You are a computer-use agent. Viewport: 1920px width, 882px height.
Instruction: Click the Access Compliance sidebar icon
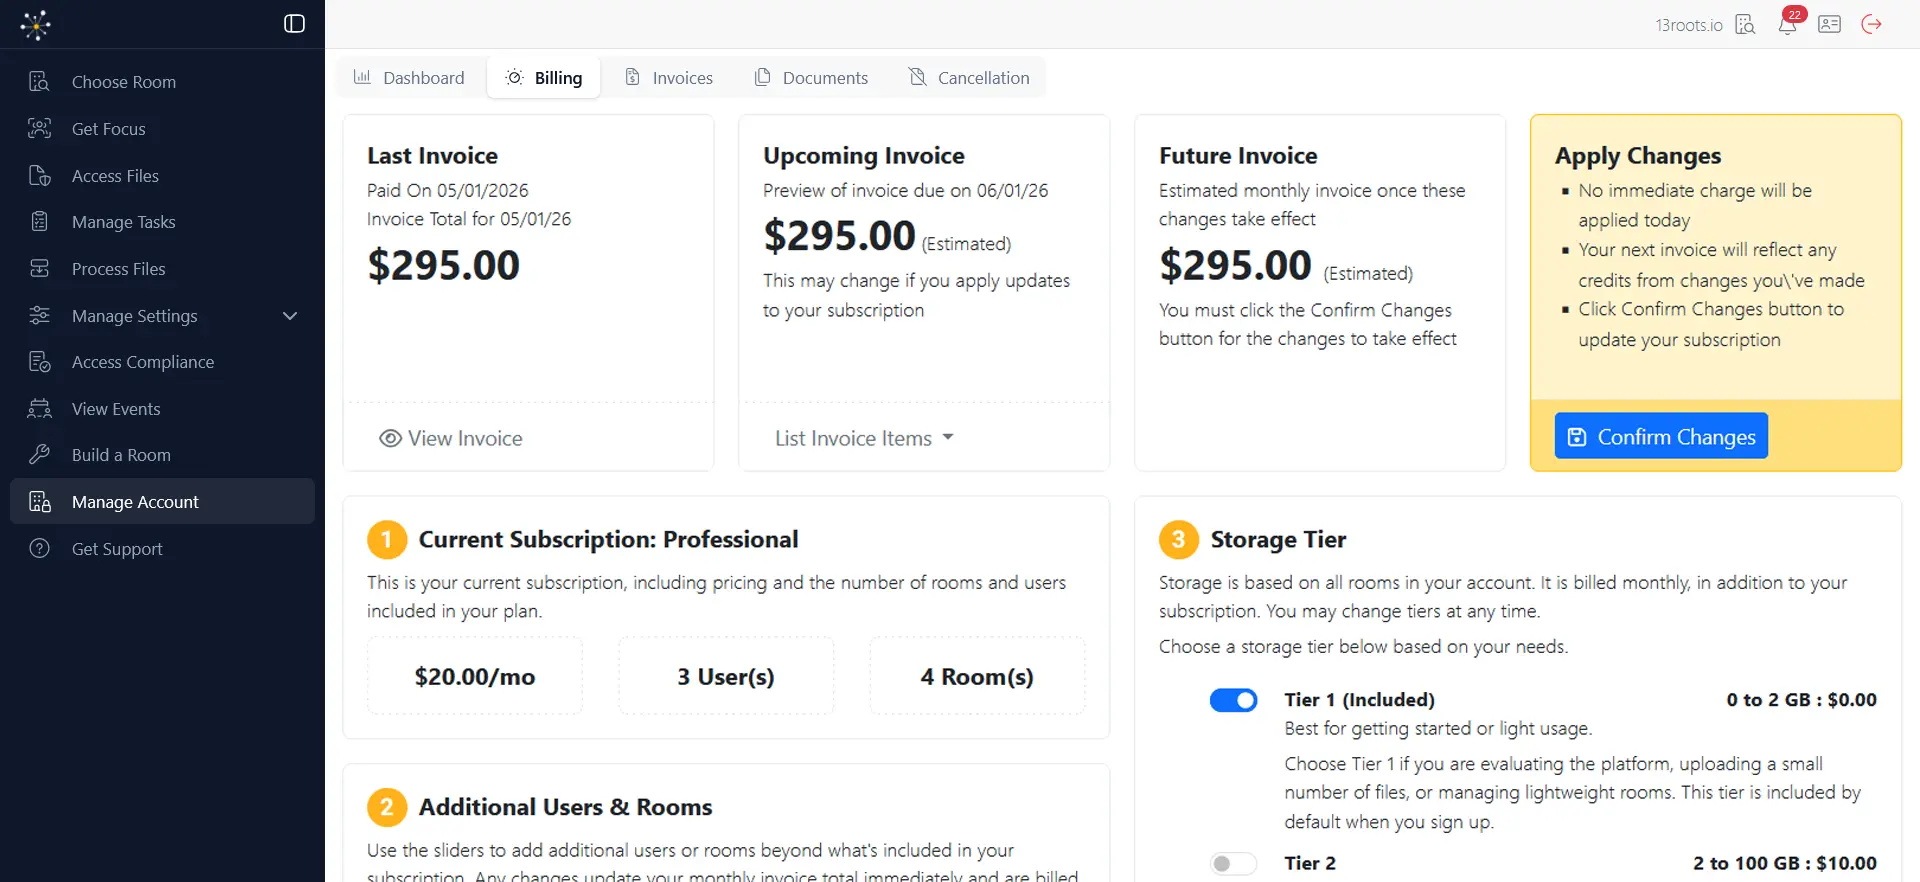point(39,361)
